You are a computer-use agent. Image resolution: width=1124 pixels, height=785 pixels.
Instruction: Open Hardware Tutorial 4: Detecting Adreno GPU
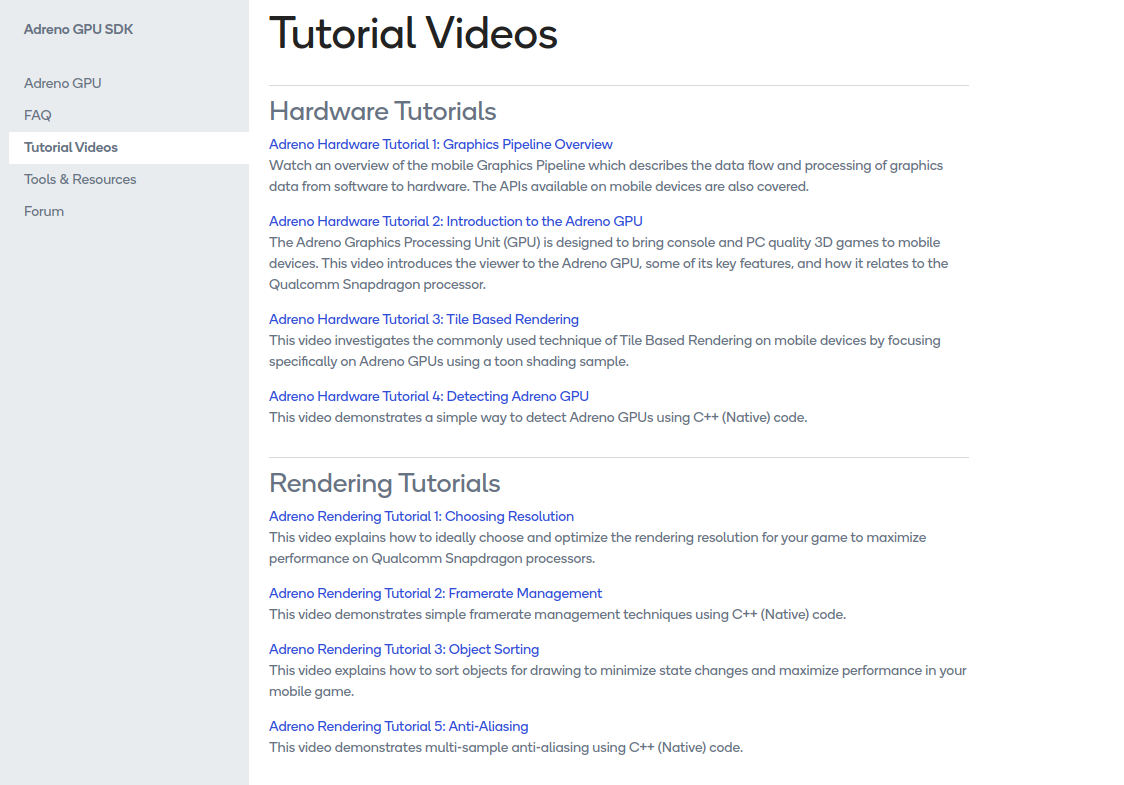[x=429, y=396]
